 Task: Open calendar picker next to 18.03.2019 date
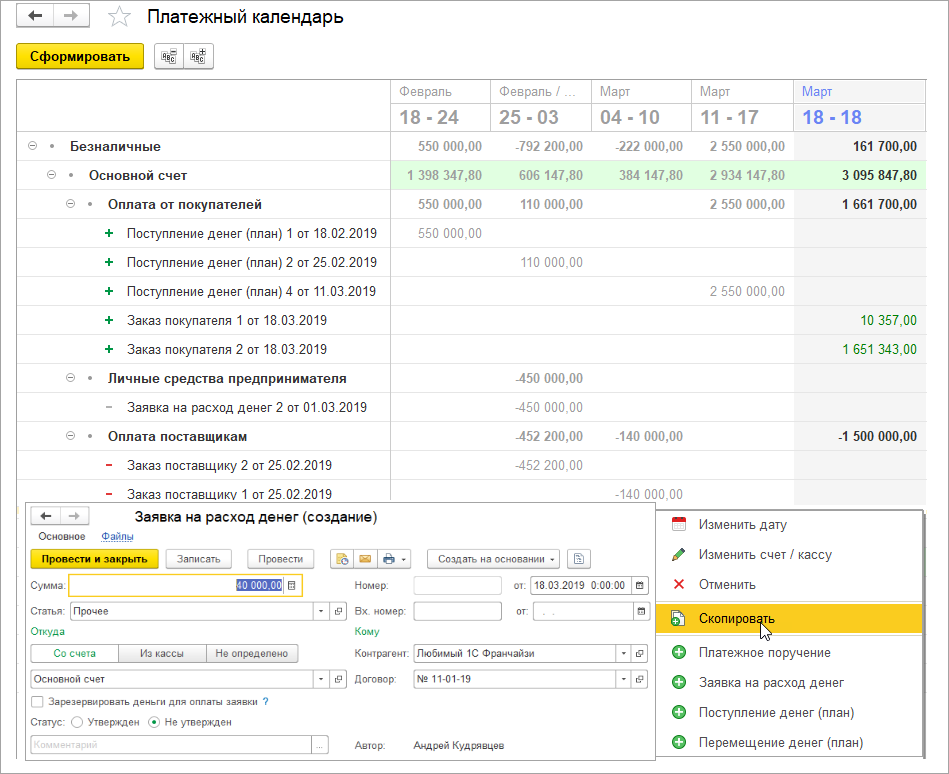(x=640, y=585)
